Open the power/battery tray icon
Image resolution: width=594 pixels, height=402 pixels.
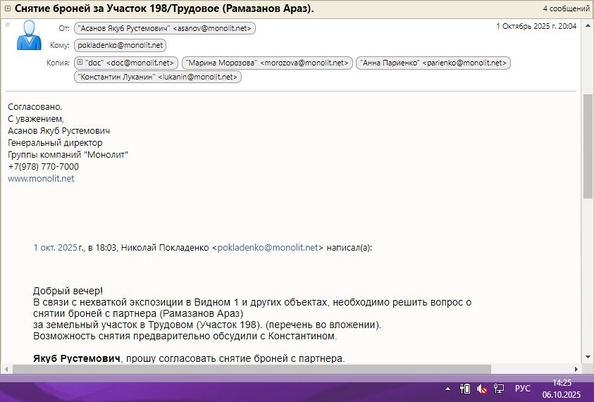pos(465,389)
